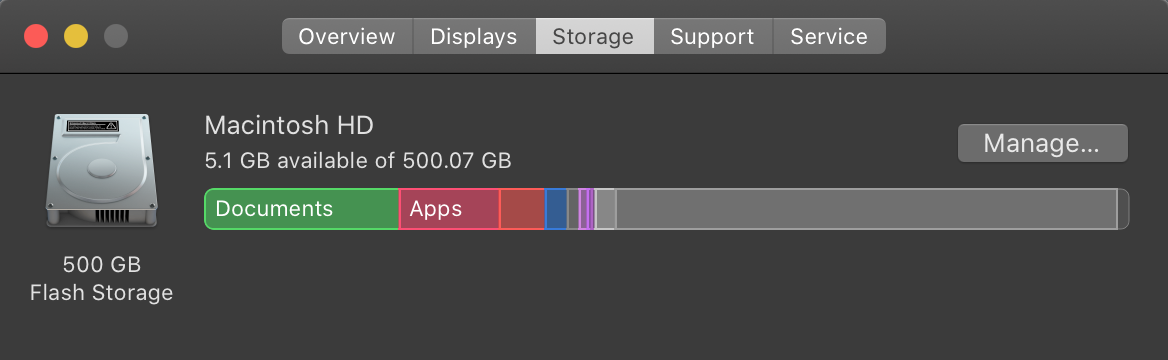Click the 5.1 GB available text

[x=358, y=160]
